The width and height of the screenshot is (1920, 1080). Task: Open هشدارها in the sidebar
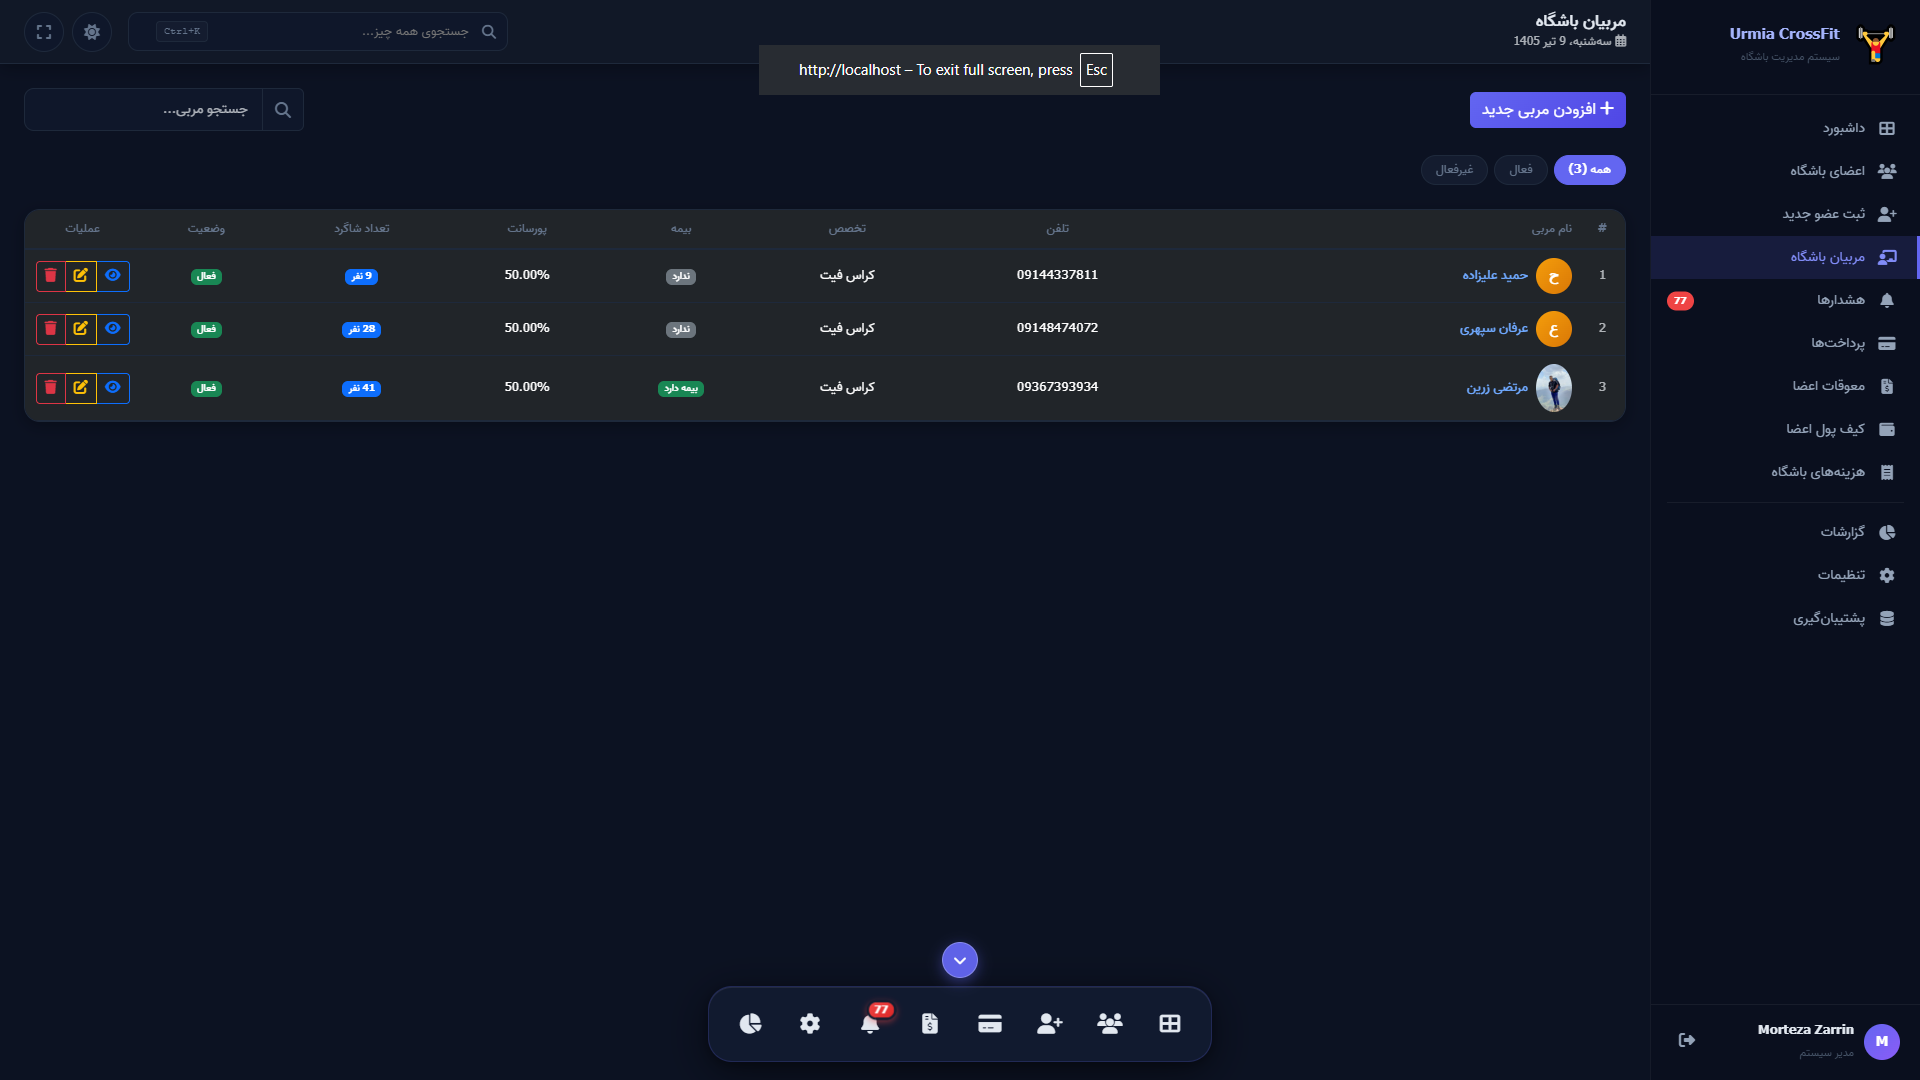click(x=1785, y=300)
